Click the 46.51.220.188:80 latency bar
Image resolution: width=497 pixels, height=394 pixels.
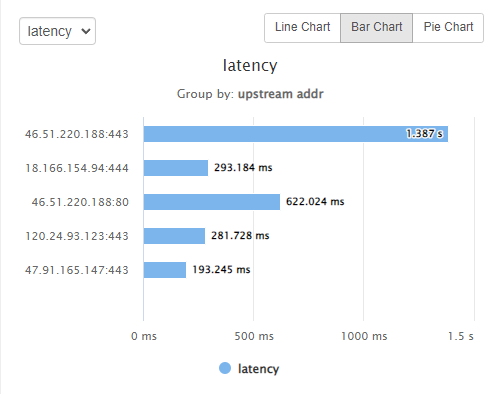212,202
